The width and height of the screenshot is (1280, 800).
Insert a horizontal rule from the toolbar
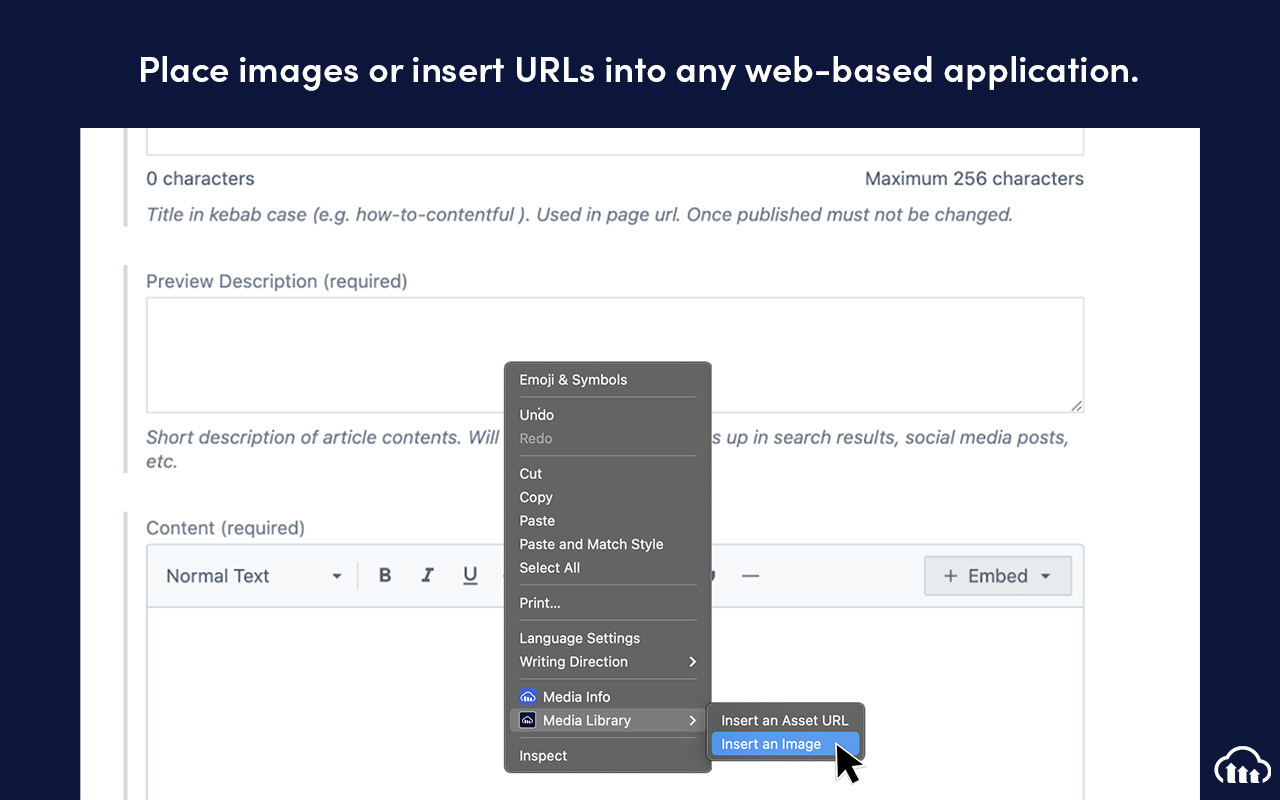click(x=751, y=575)
